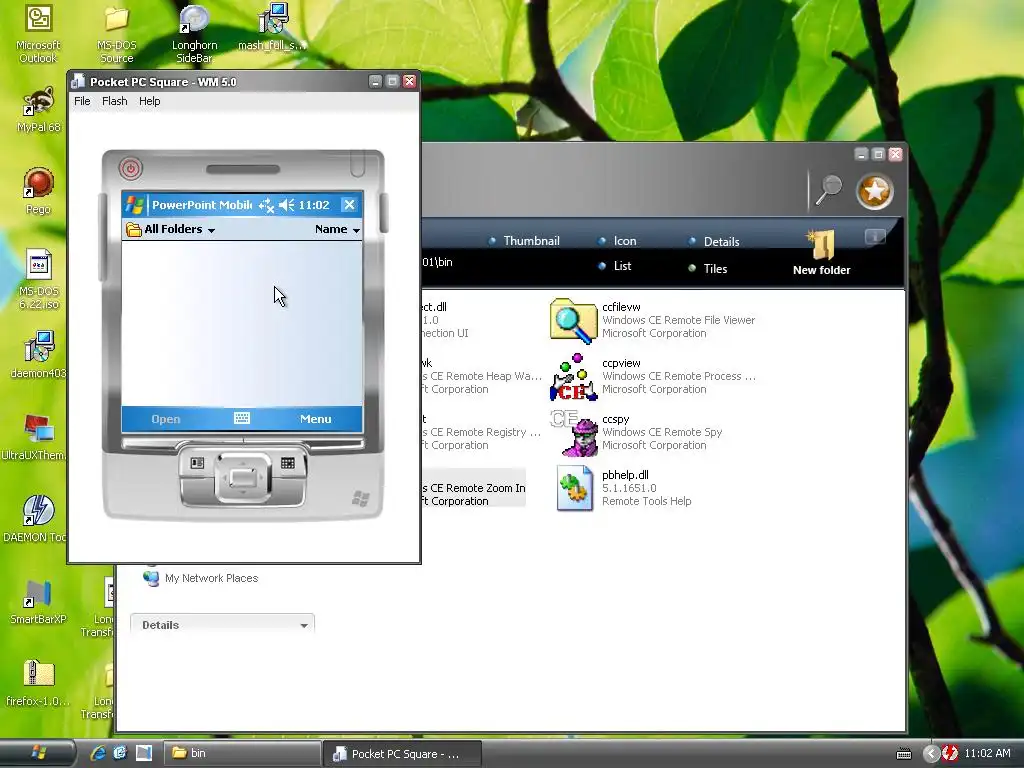Screen dimensions: 1024x768
Task: Open the Pego desktop shortcut
Action: pyautogui.click(x=39, y=190)
